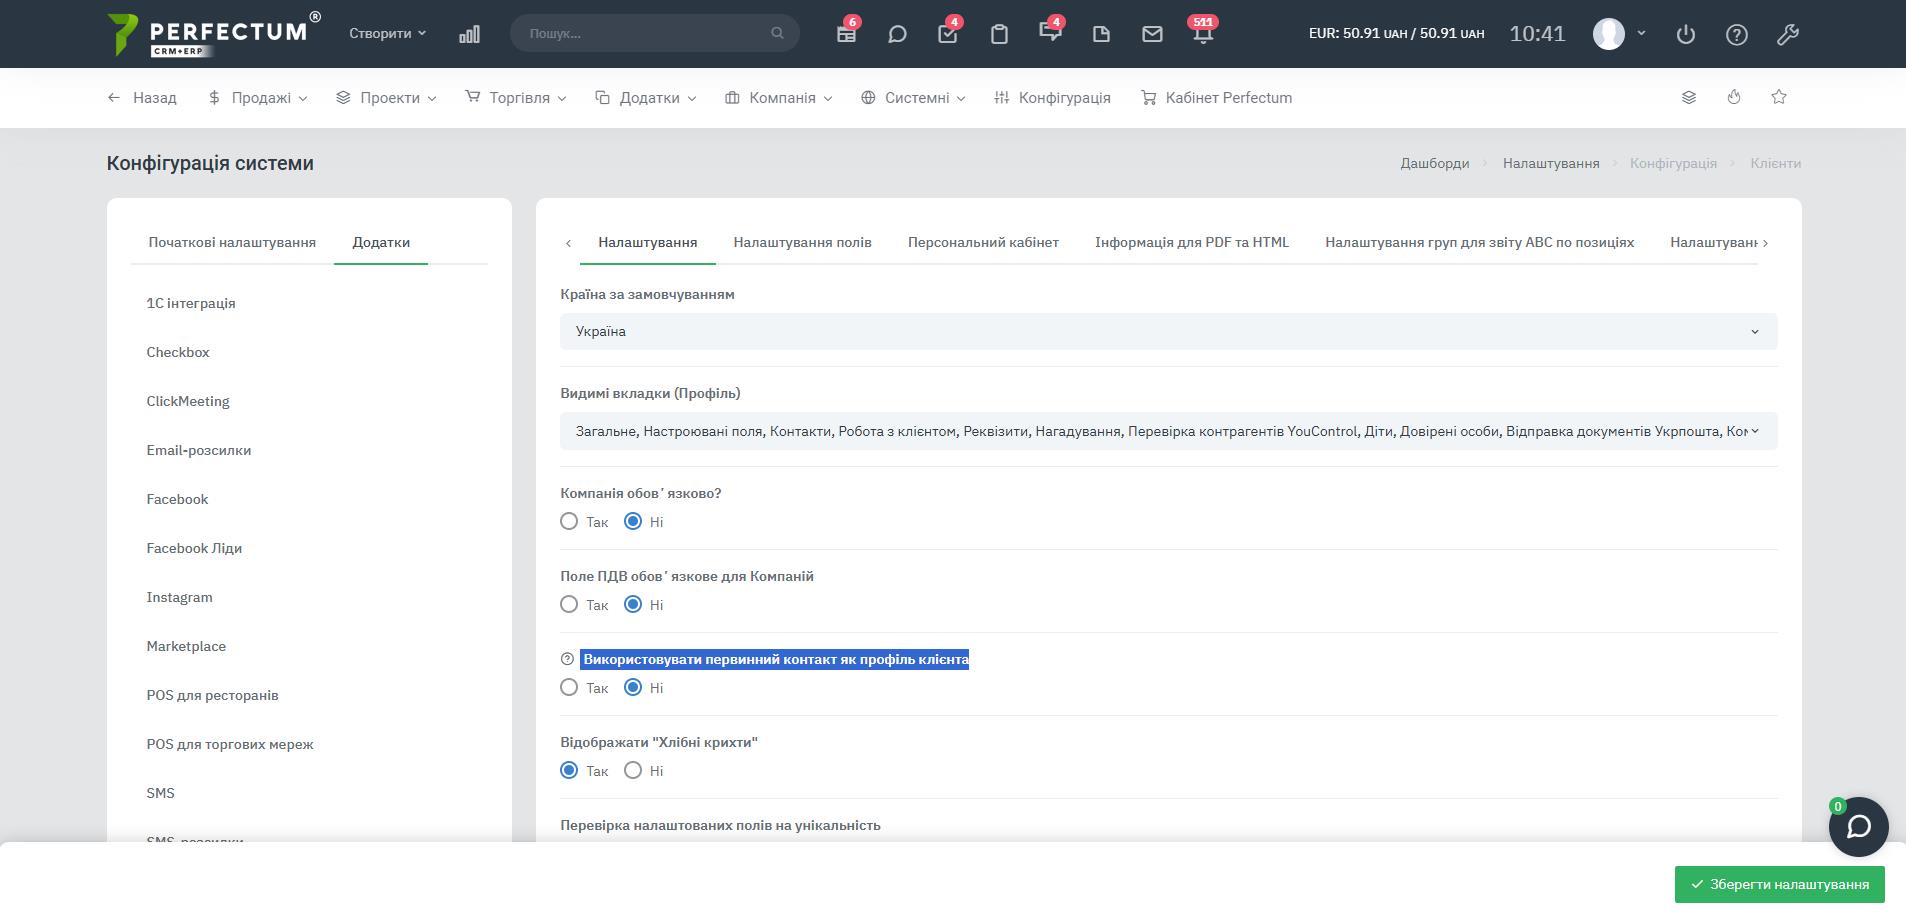
Task: Click the wrench settings icon
Action: tap(1787, 34)
